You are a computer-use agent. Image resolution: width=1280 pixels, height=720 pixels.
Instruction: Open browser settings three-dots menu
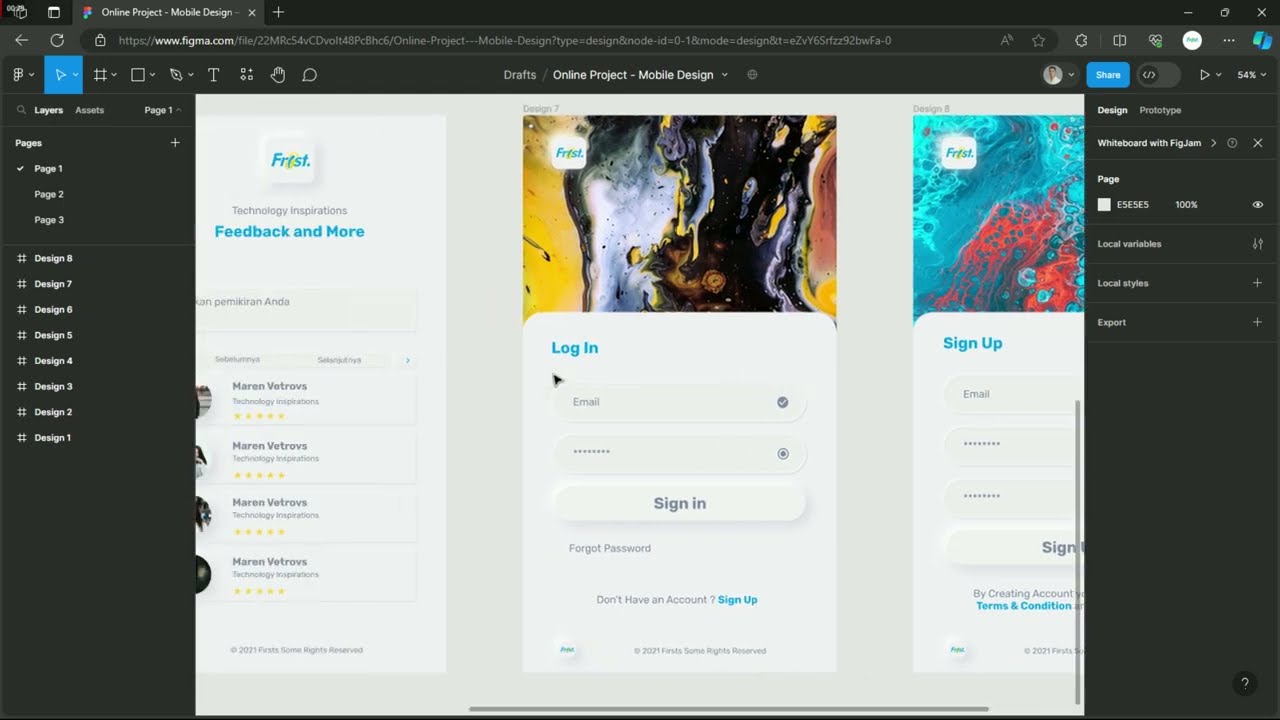[x=1229, y=40]
